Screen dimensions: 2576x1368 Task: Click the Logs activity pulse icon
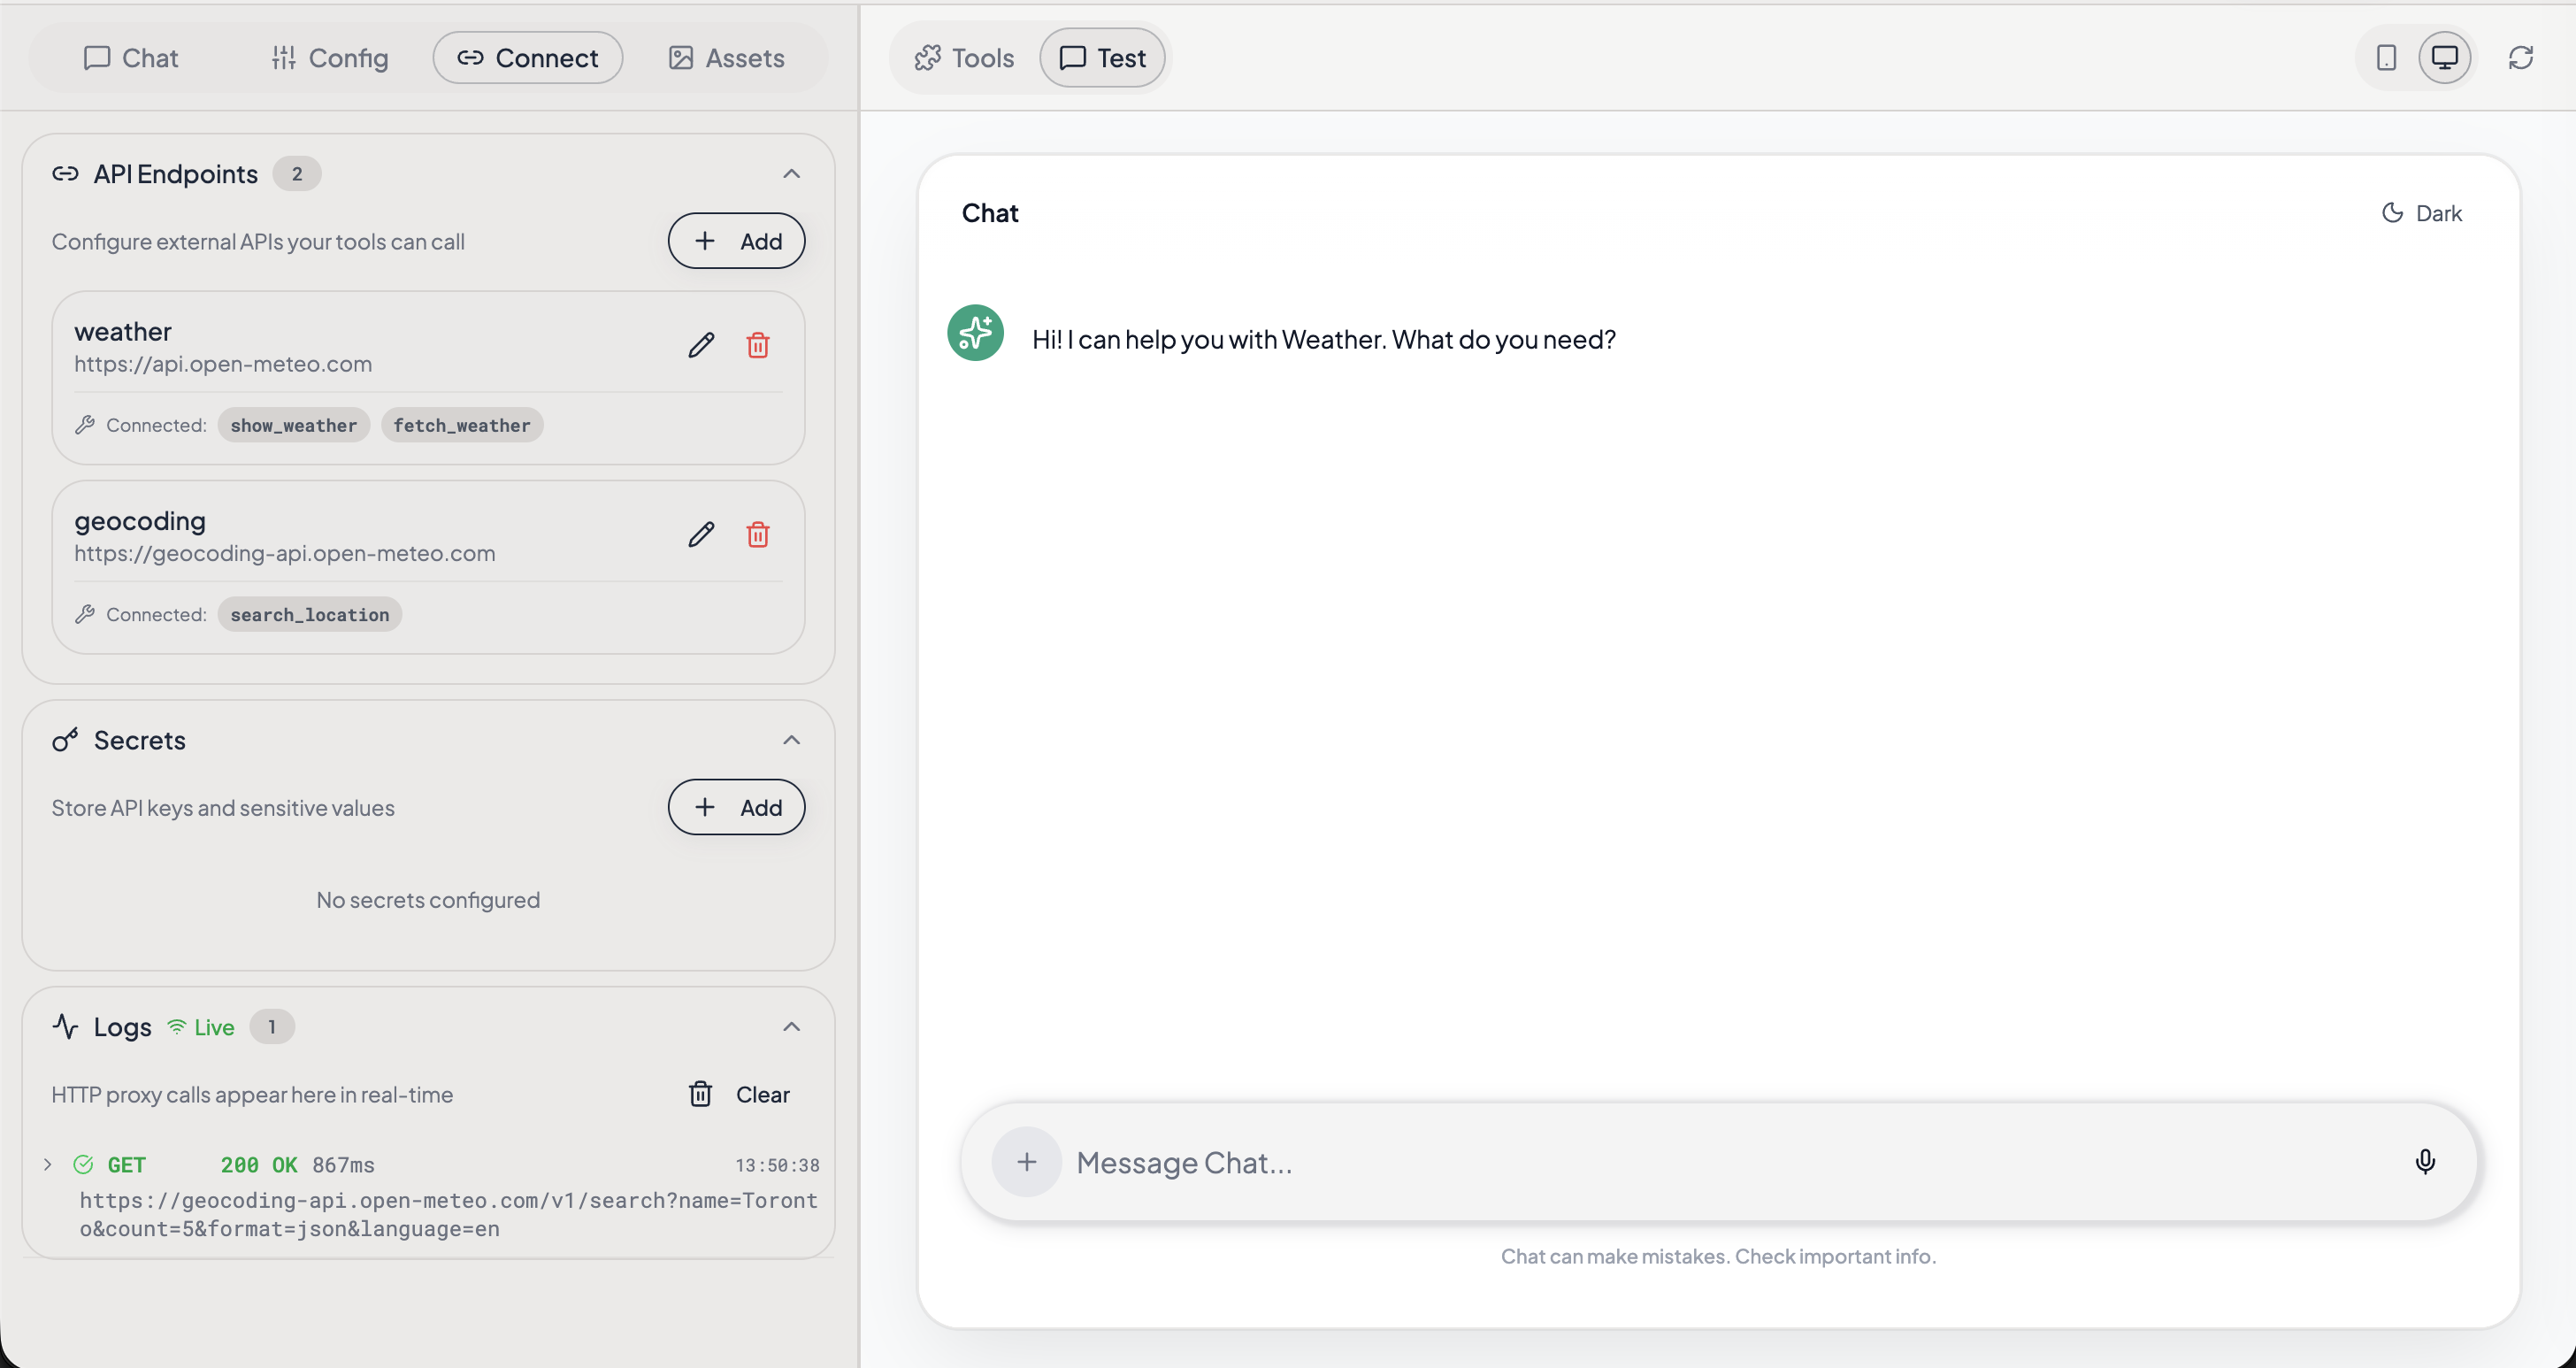coord(65,1027)
